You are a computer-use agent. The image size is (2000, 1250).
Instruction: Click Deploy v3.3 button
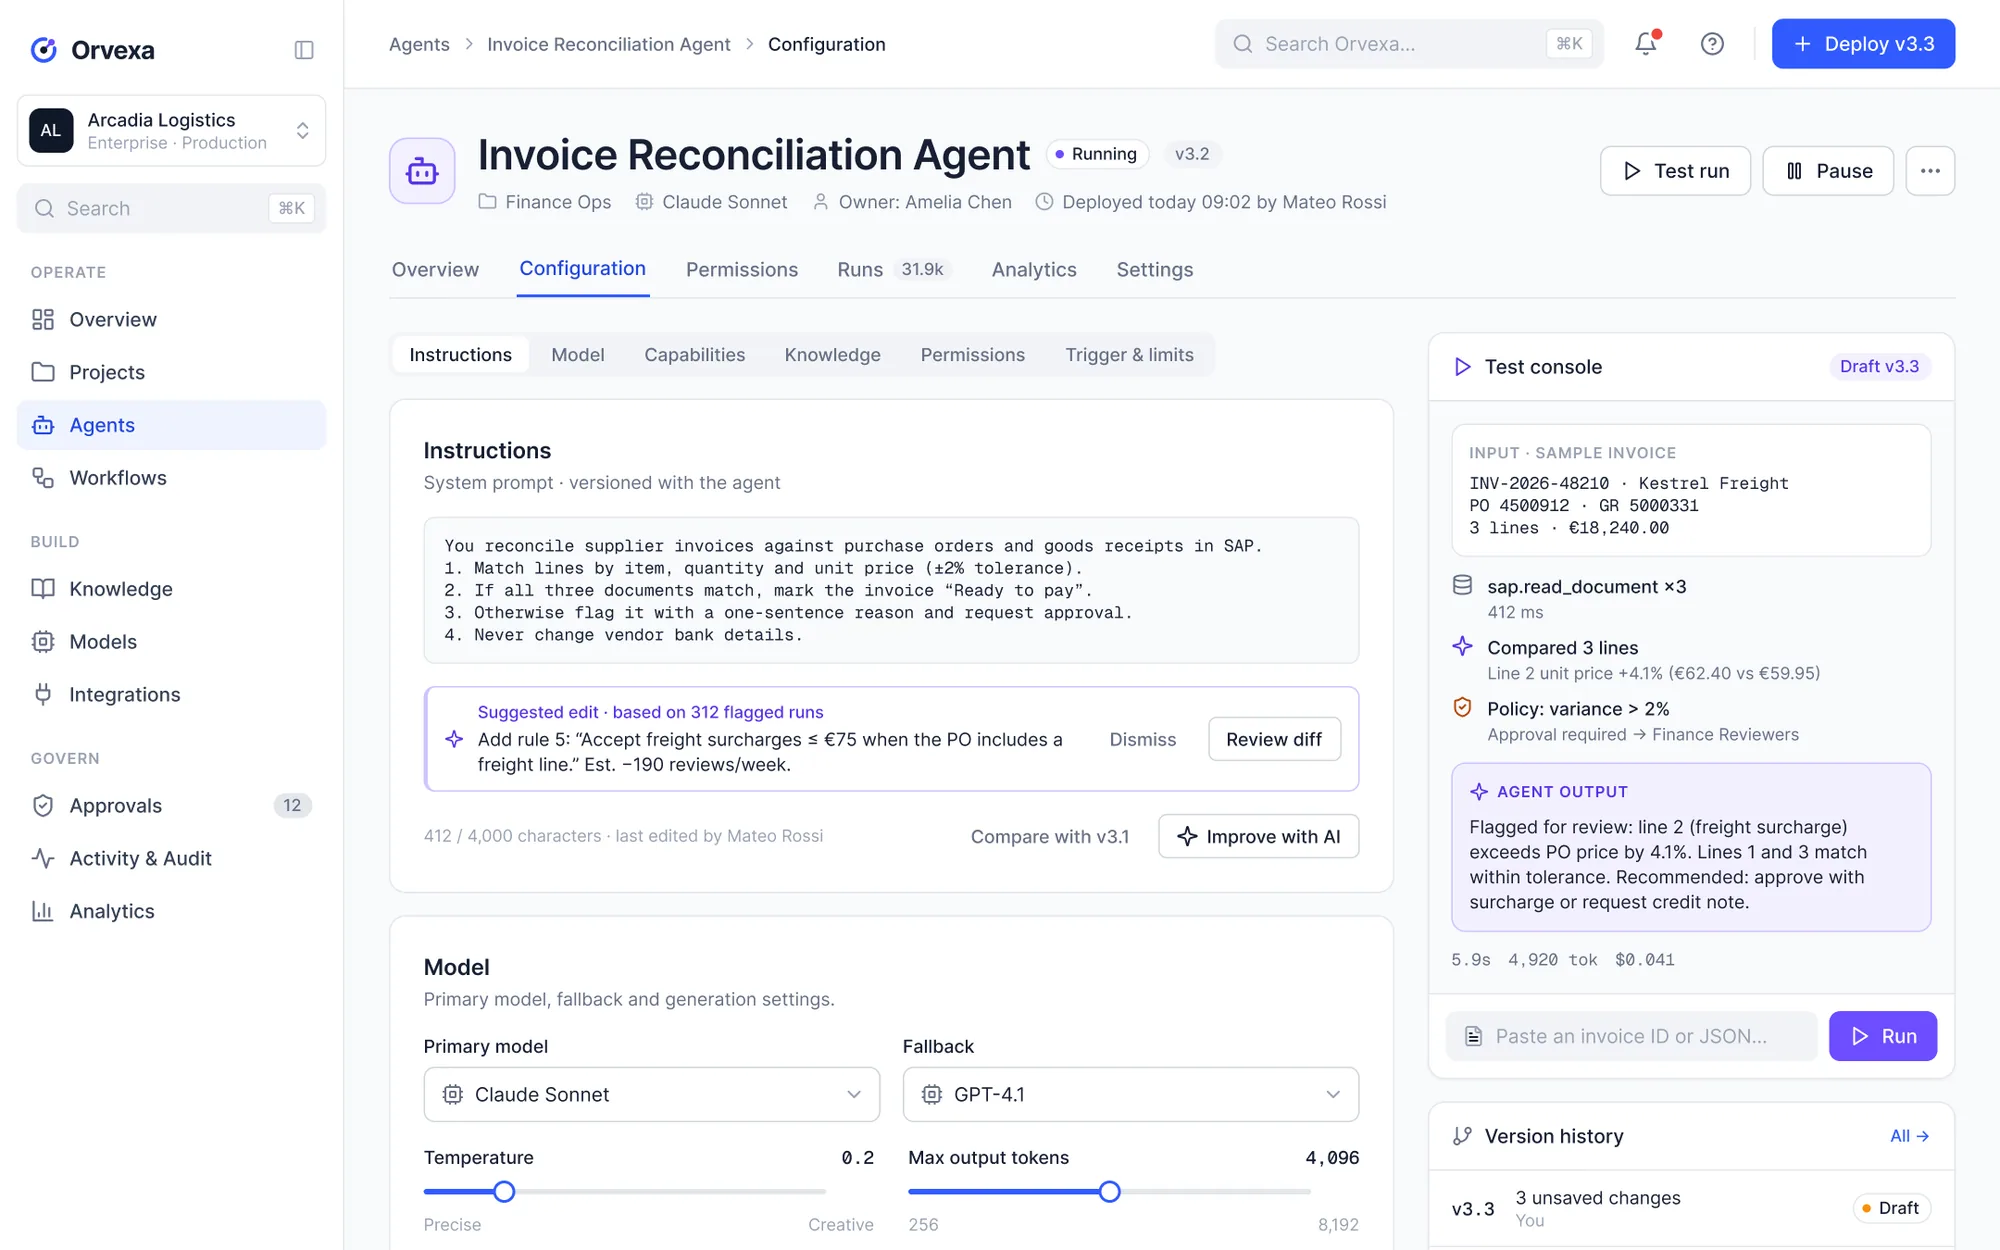tap(1863, 44)
